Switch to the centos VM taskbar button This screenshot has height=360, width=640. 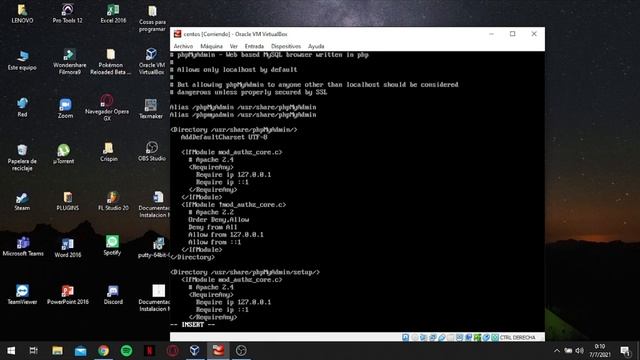click(218, 351)
